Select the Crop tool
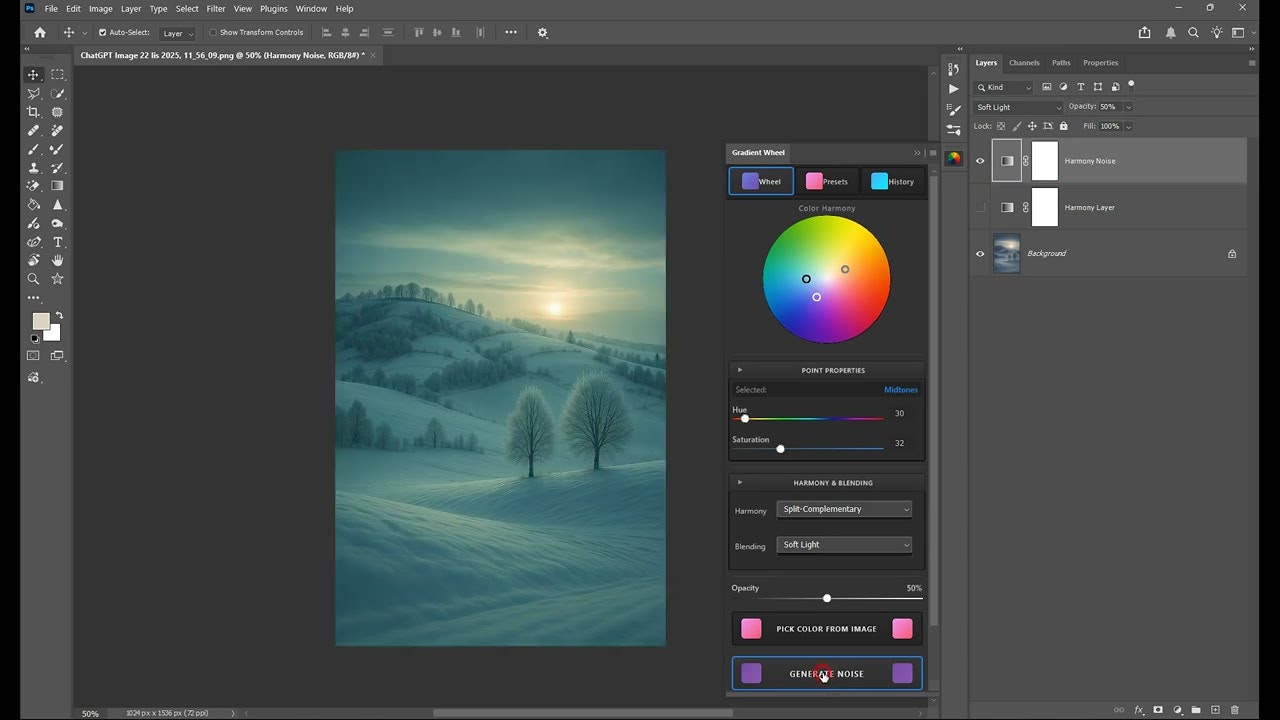The image size is (1280, 720). [x=33, y=112]
